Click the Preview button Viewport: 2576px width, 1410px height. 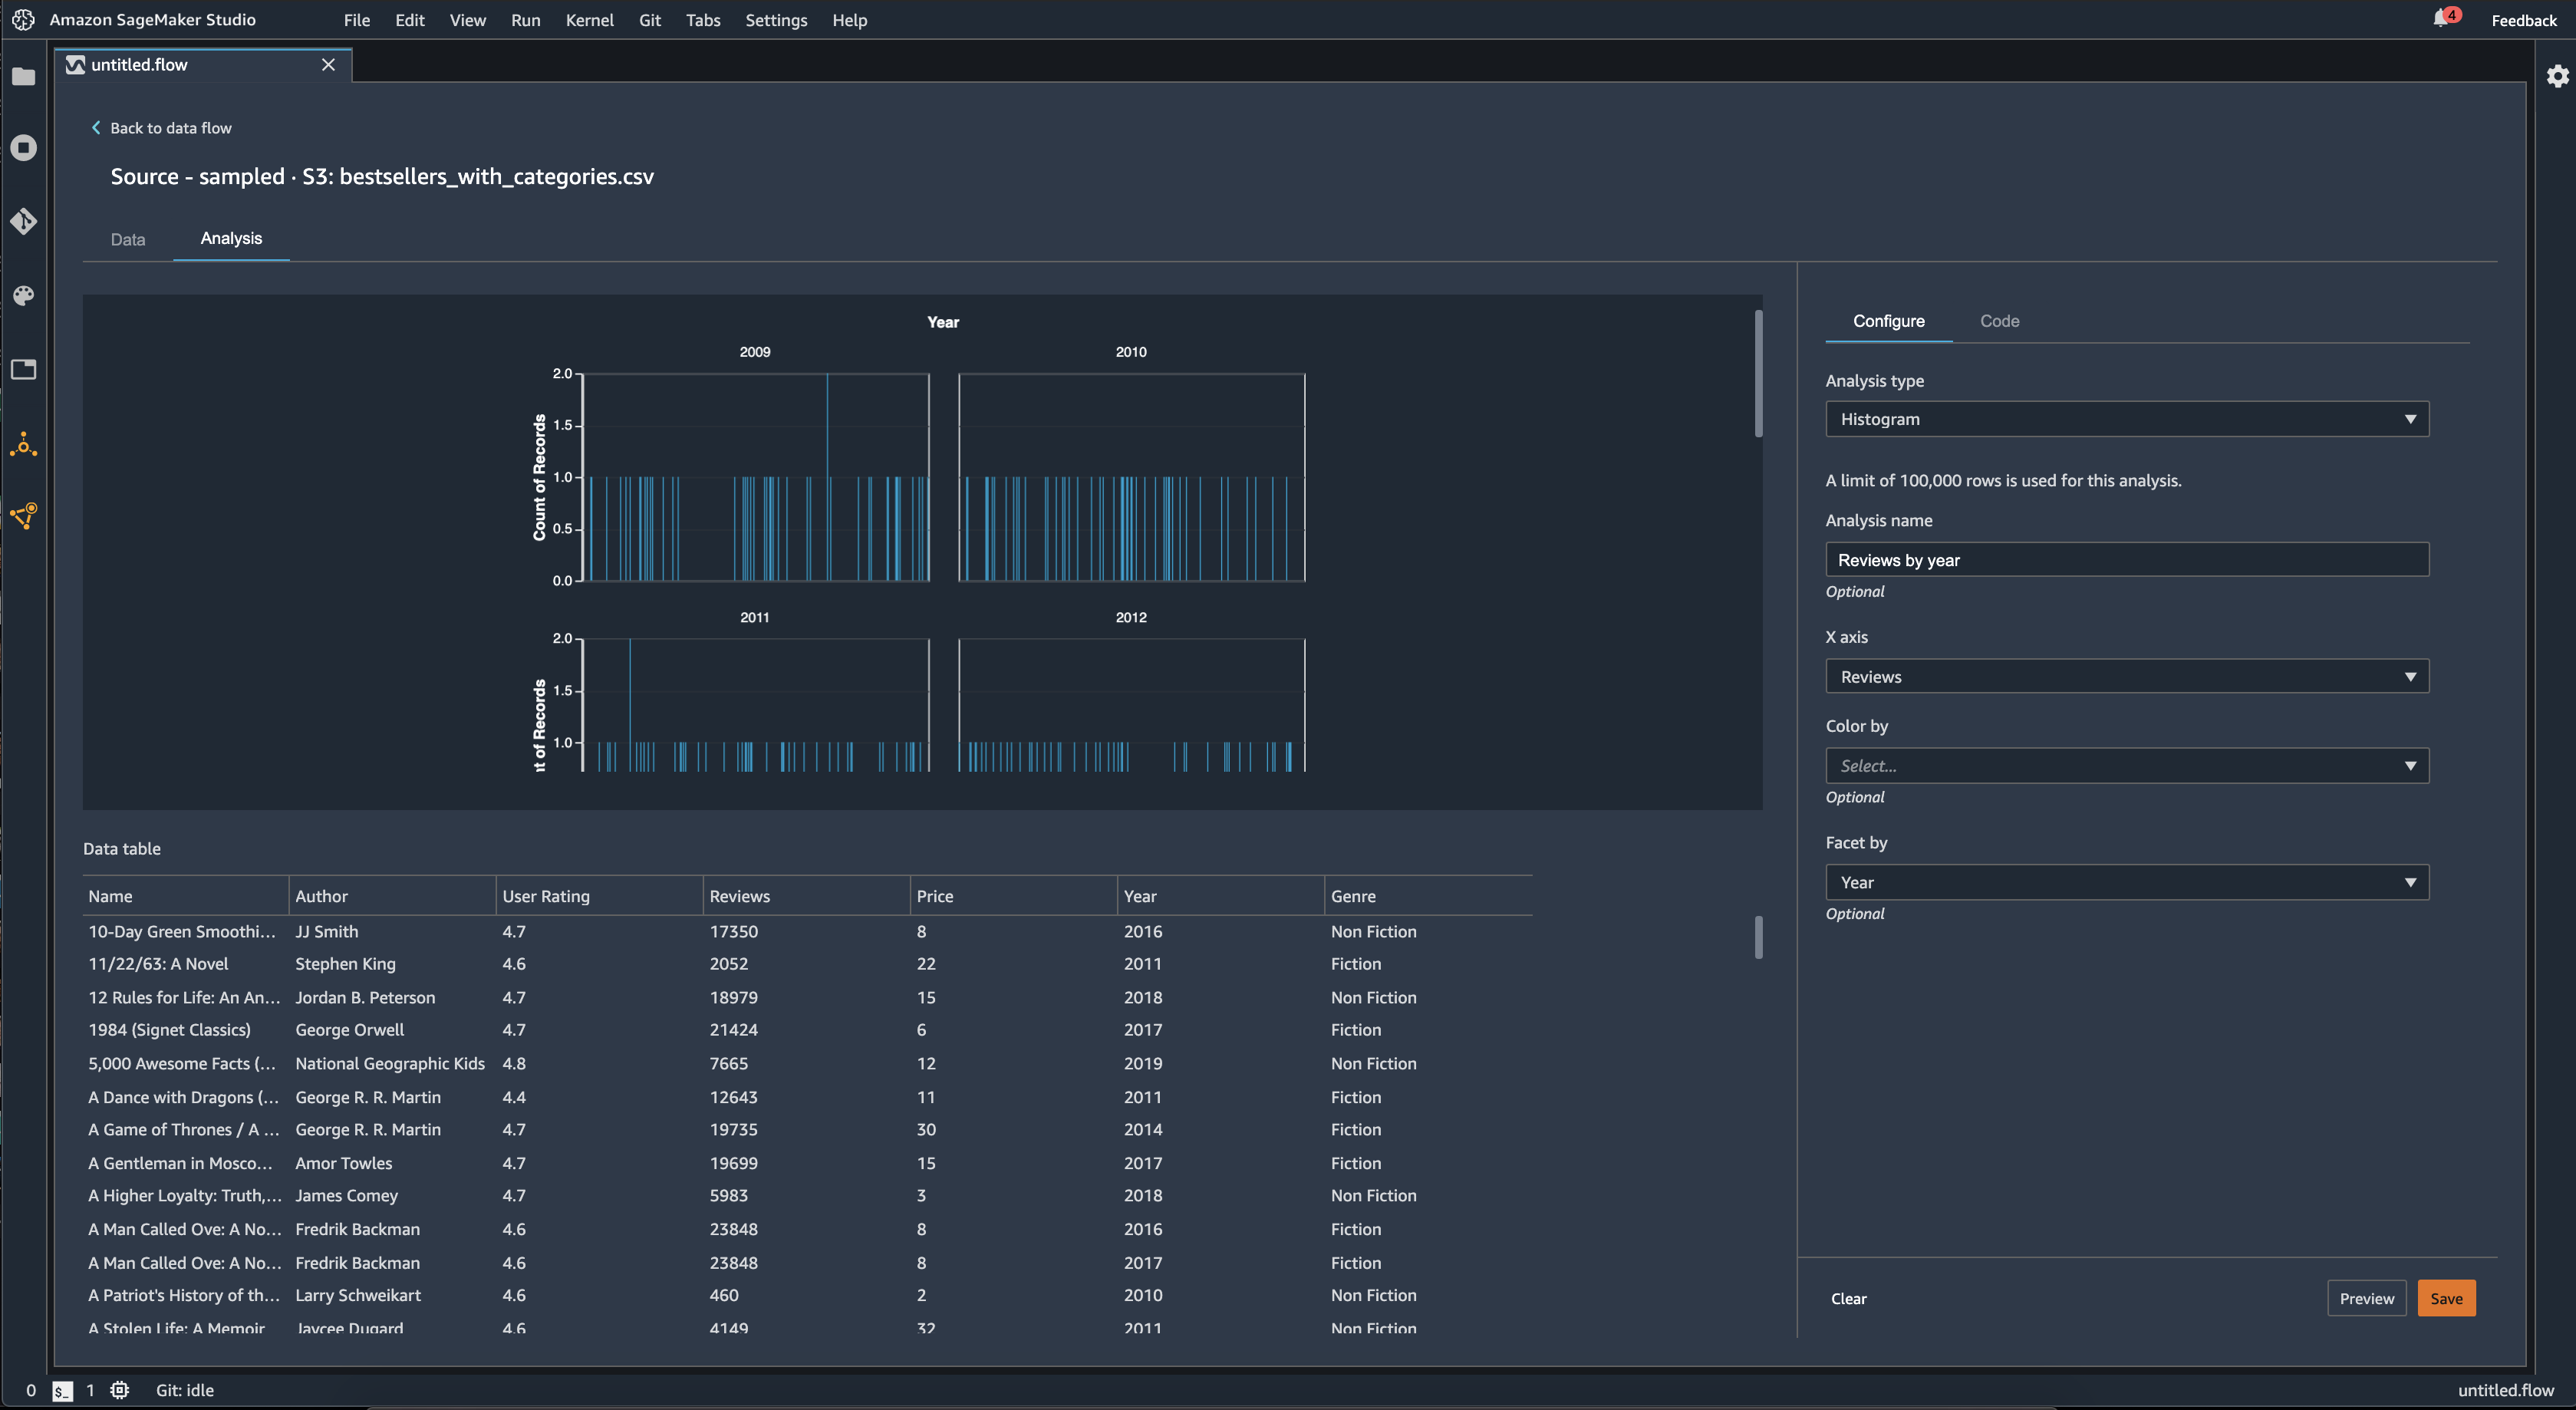tap(2366, 1297)
